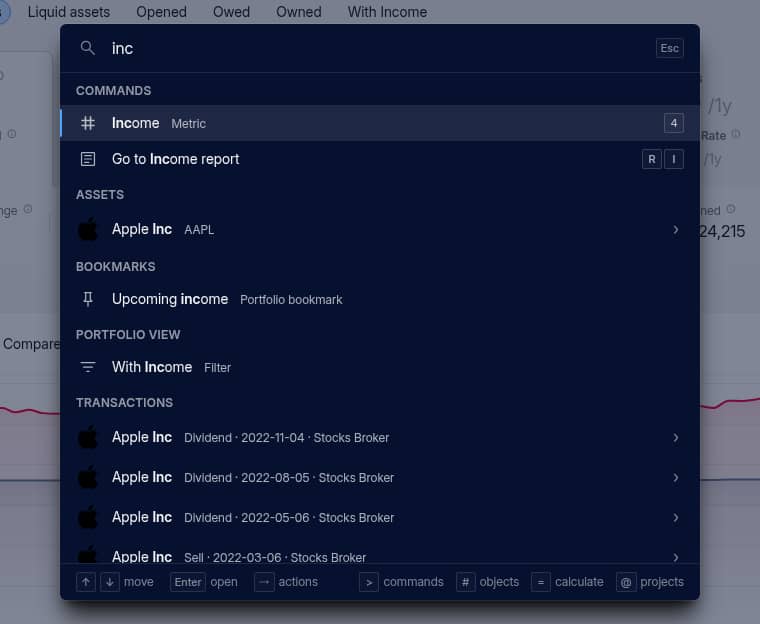Expand chevron for 2022-08-05 dividend
The height and width of the screenshot is (624, 760).
click(x=676, y=478)
